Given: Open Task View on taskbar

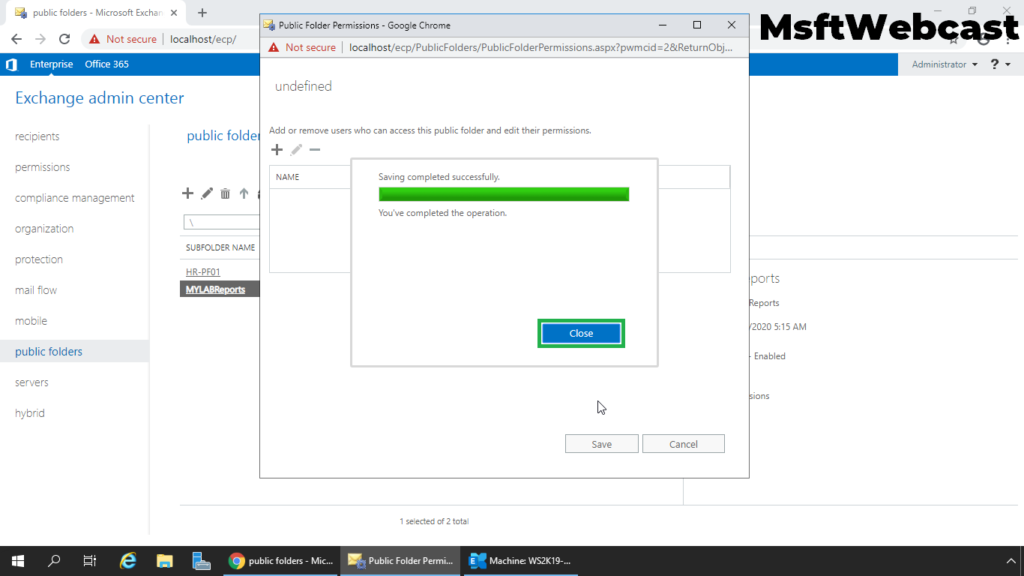Looking at the screenshot, I should (x=90, y=561).
